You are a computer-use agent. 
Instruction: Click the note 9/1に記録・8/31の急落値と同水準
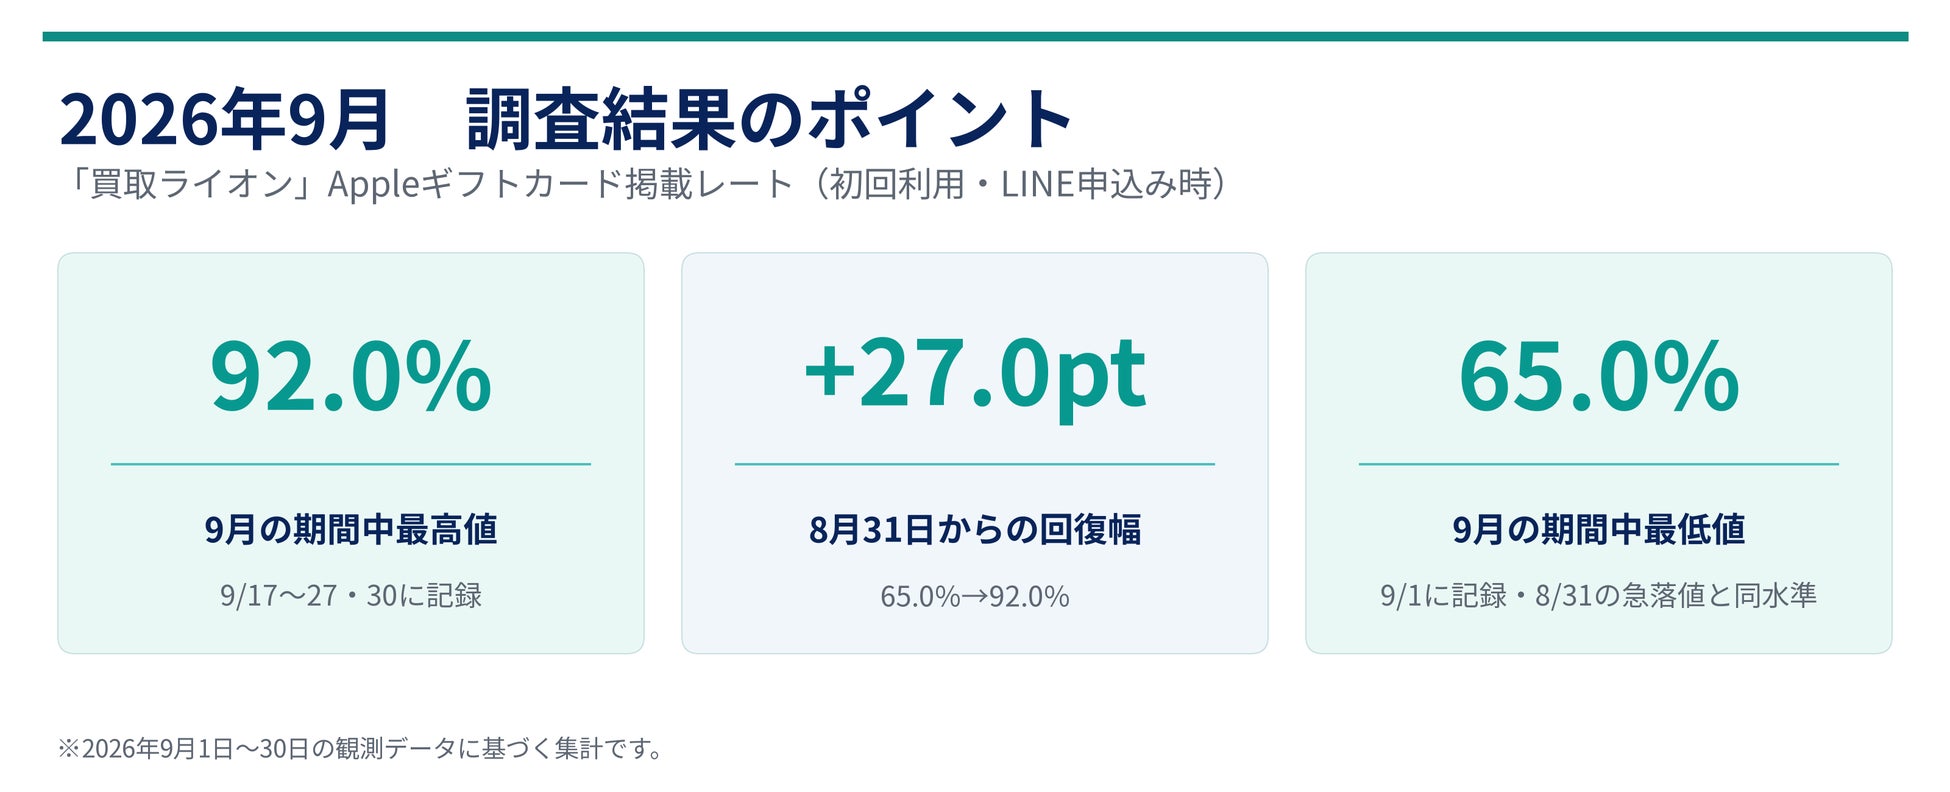tap(1599, 595)
